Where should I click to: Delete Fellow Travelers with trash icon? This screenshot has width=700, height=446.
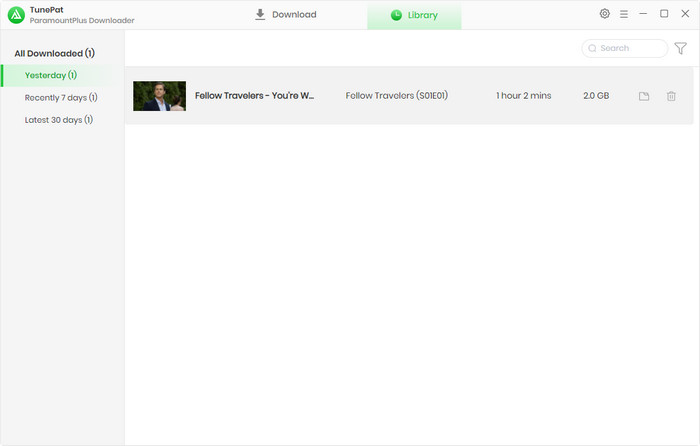[x=671, y=96]
